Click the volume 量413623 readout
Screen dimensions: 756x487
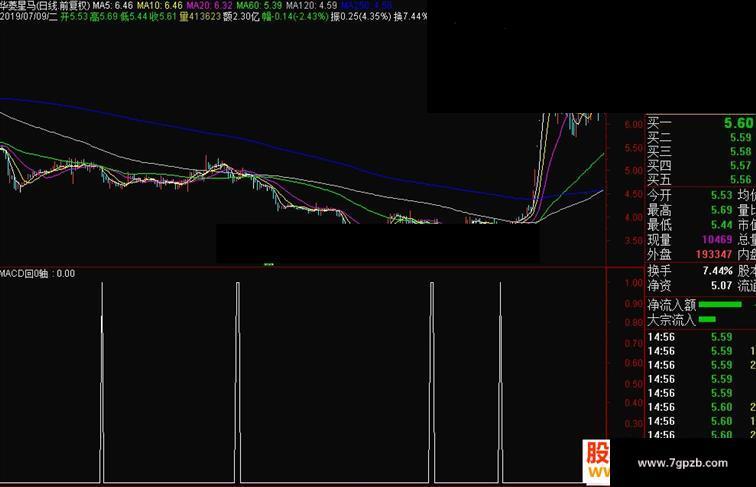tap(200, 17)
